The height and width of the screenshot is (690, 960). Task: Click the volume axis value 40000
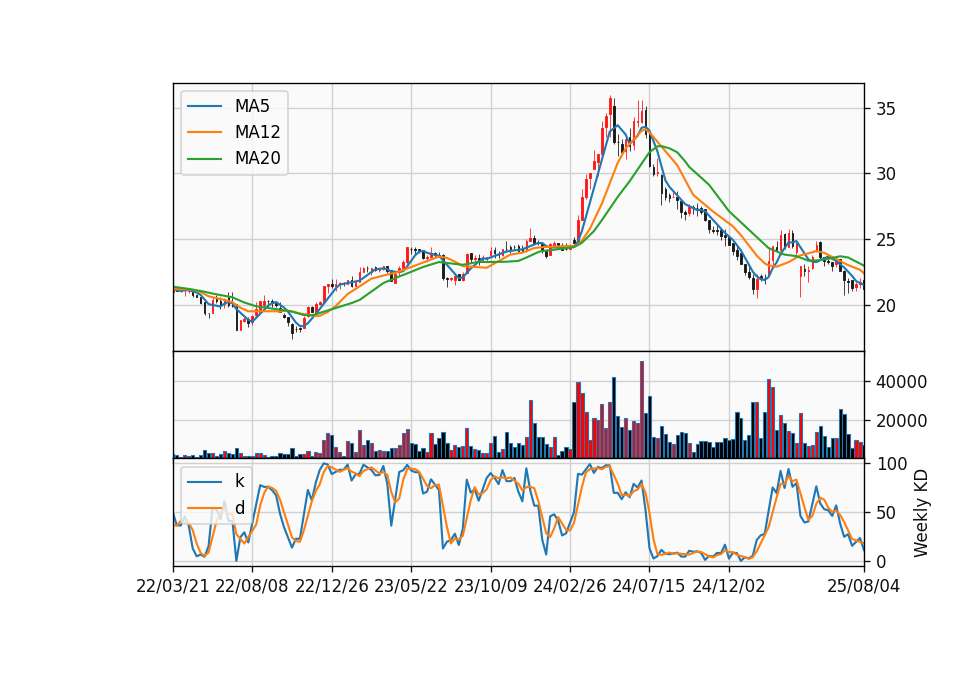901,382
